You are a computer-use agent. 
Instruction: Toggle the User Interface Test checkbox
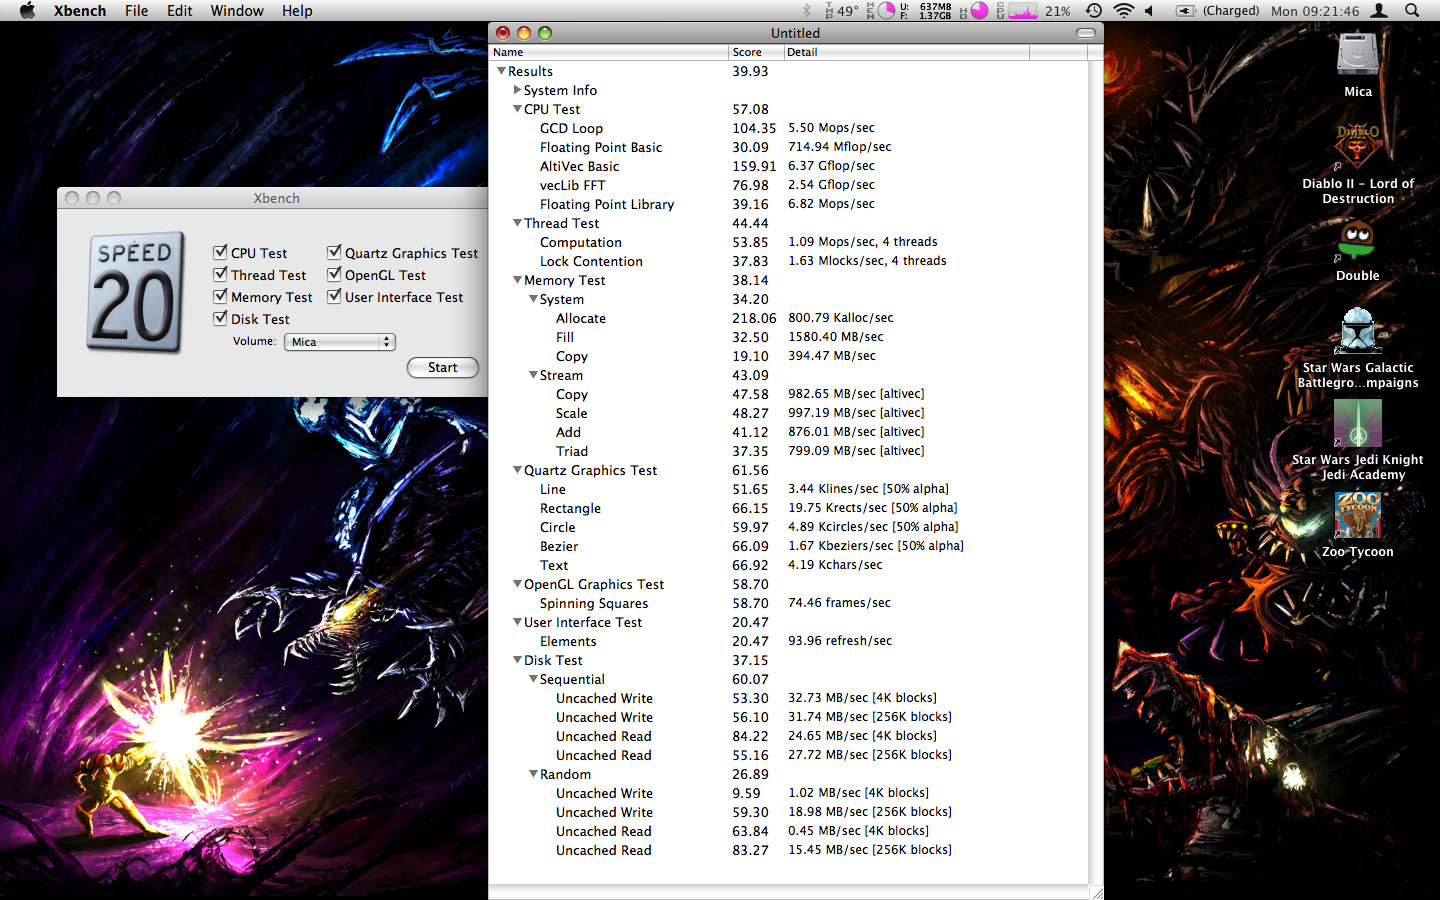[x=334, y=296]
